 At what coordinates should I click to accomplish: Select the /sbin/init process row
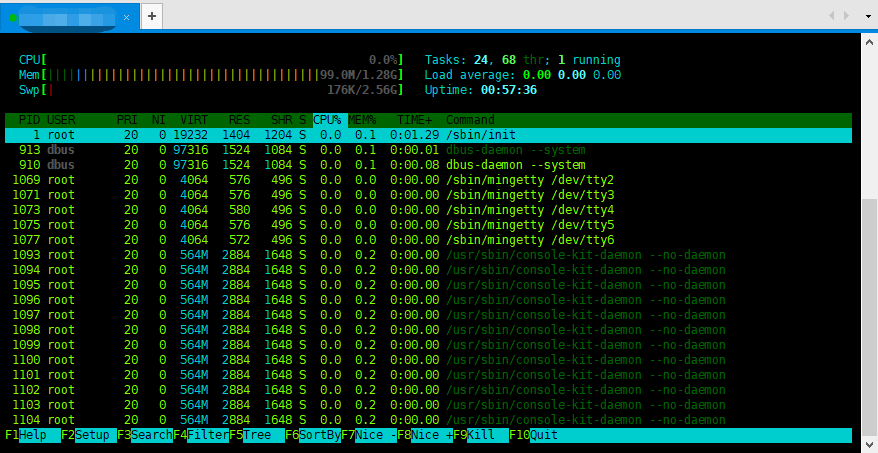(x=428, y=135)
